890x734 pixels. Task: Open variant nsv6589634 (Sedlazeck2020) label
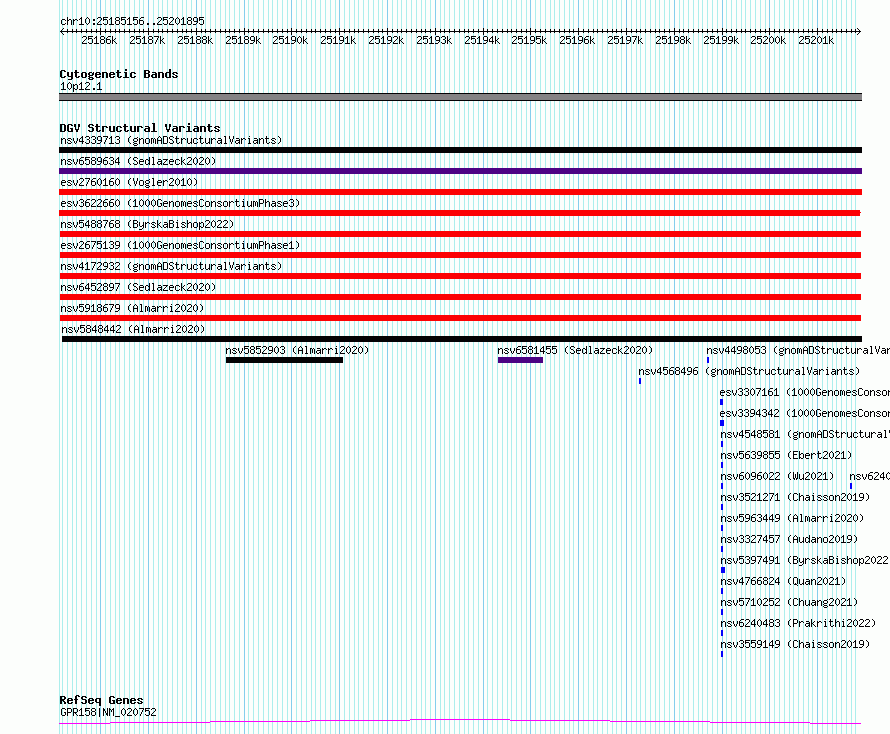(x=138, y=161)
